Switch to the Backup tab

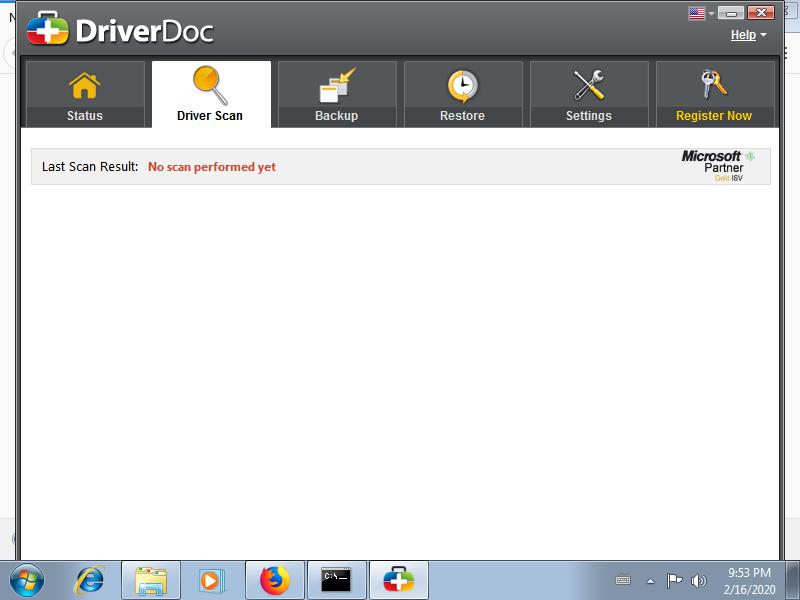337,94
